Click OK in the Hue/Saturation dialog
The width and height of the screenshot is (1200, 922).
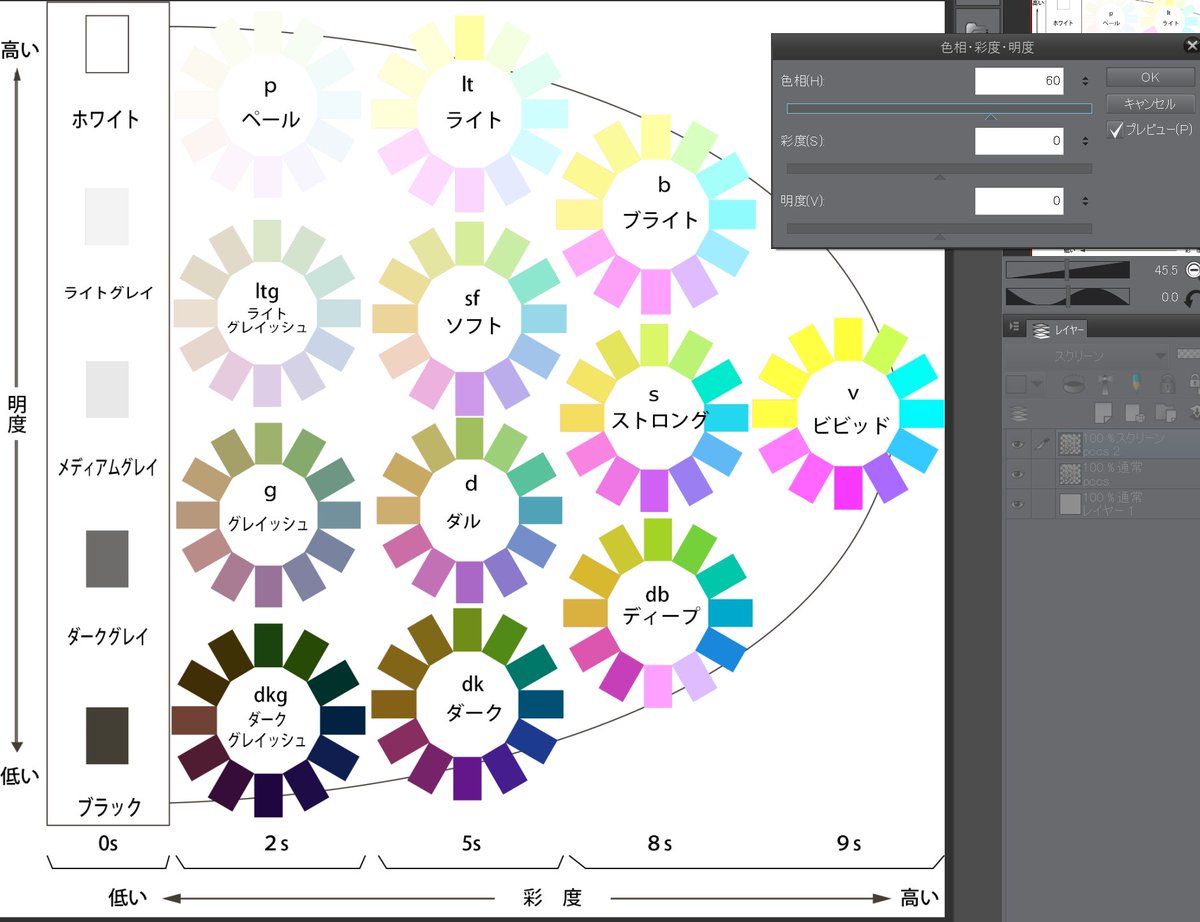(x=1150, y=77)
